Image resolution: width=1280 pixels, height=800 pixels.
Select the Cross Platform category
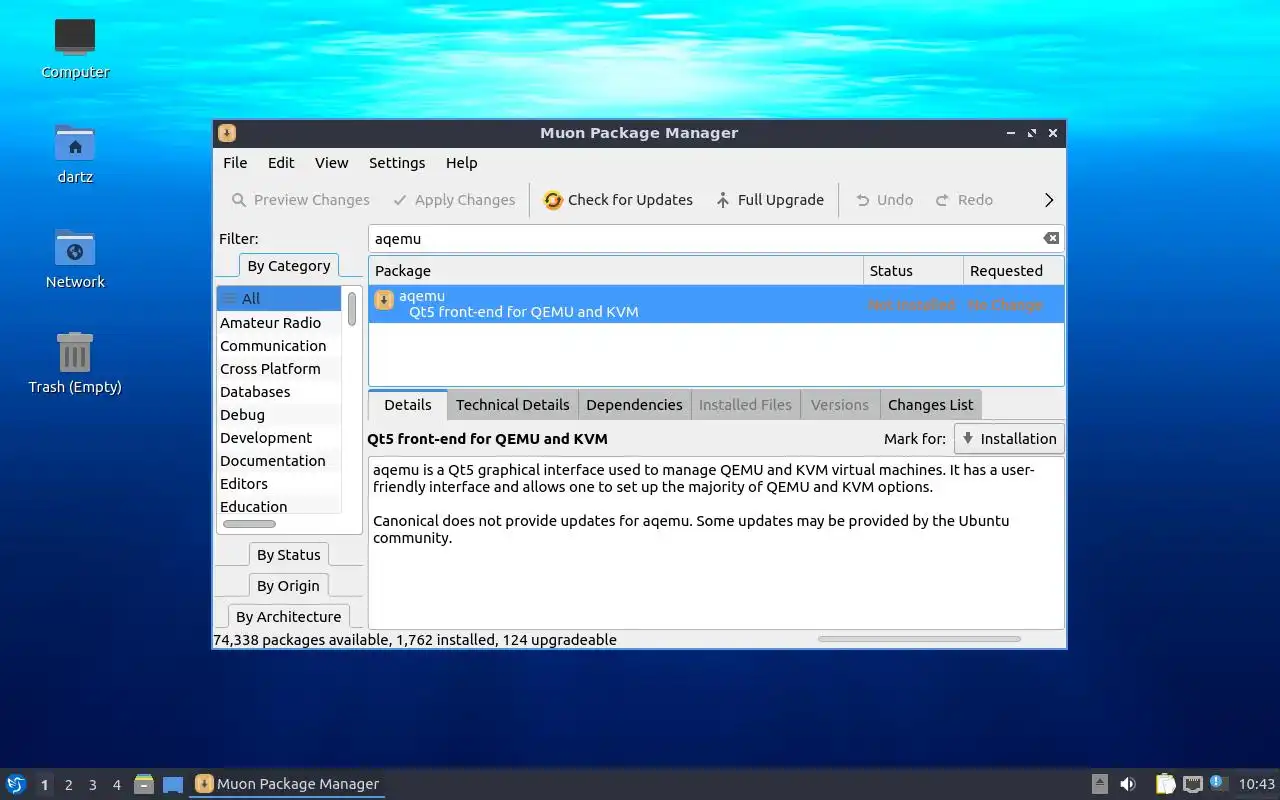pos(279,369)
